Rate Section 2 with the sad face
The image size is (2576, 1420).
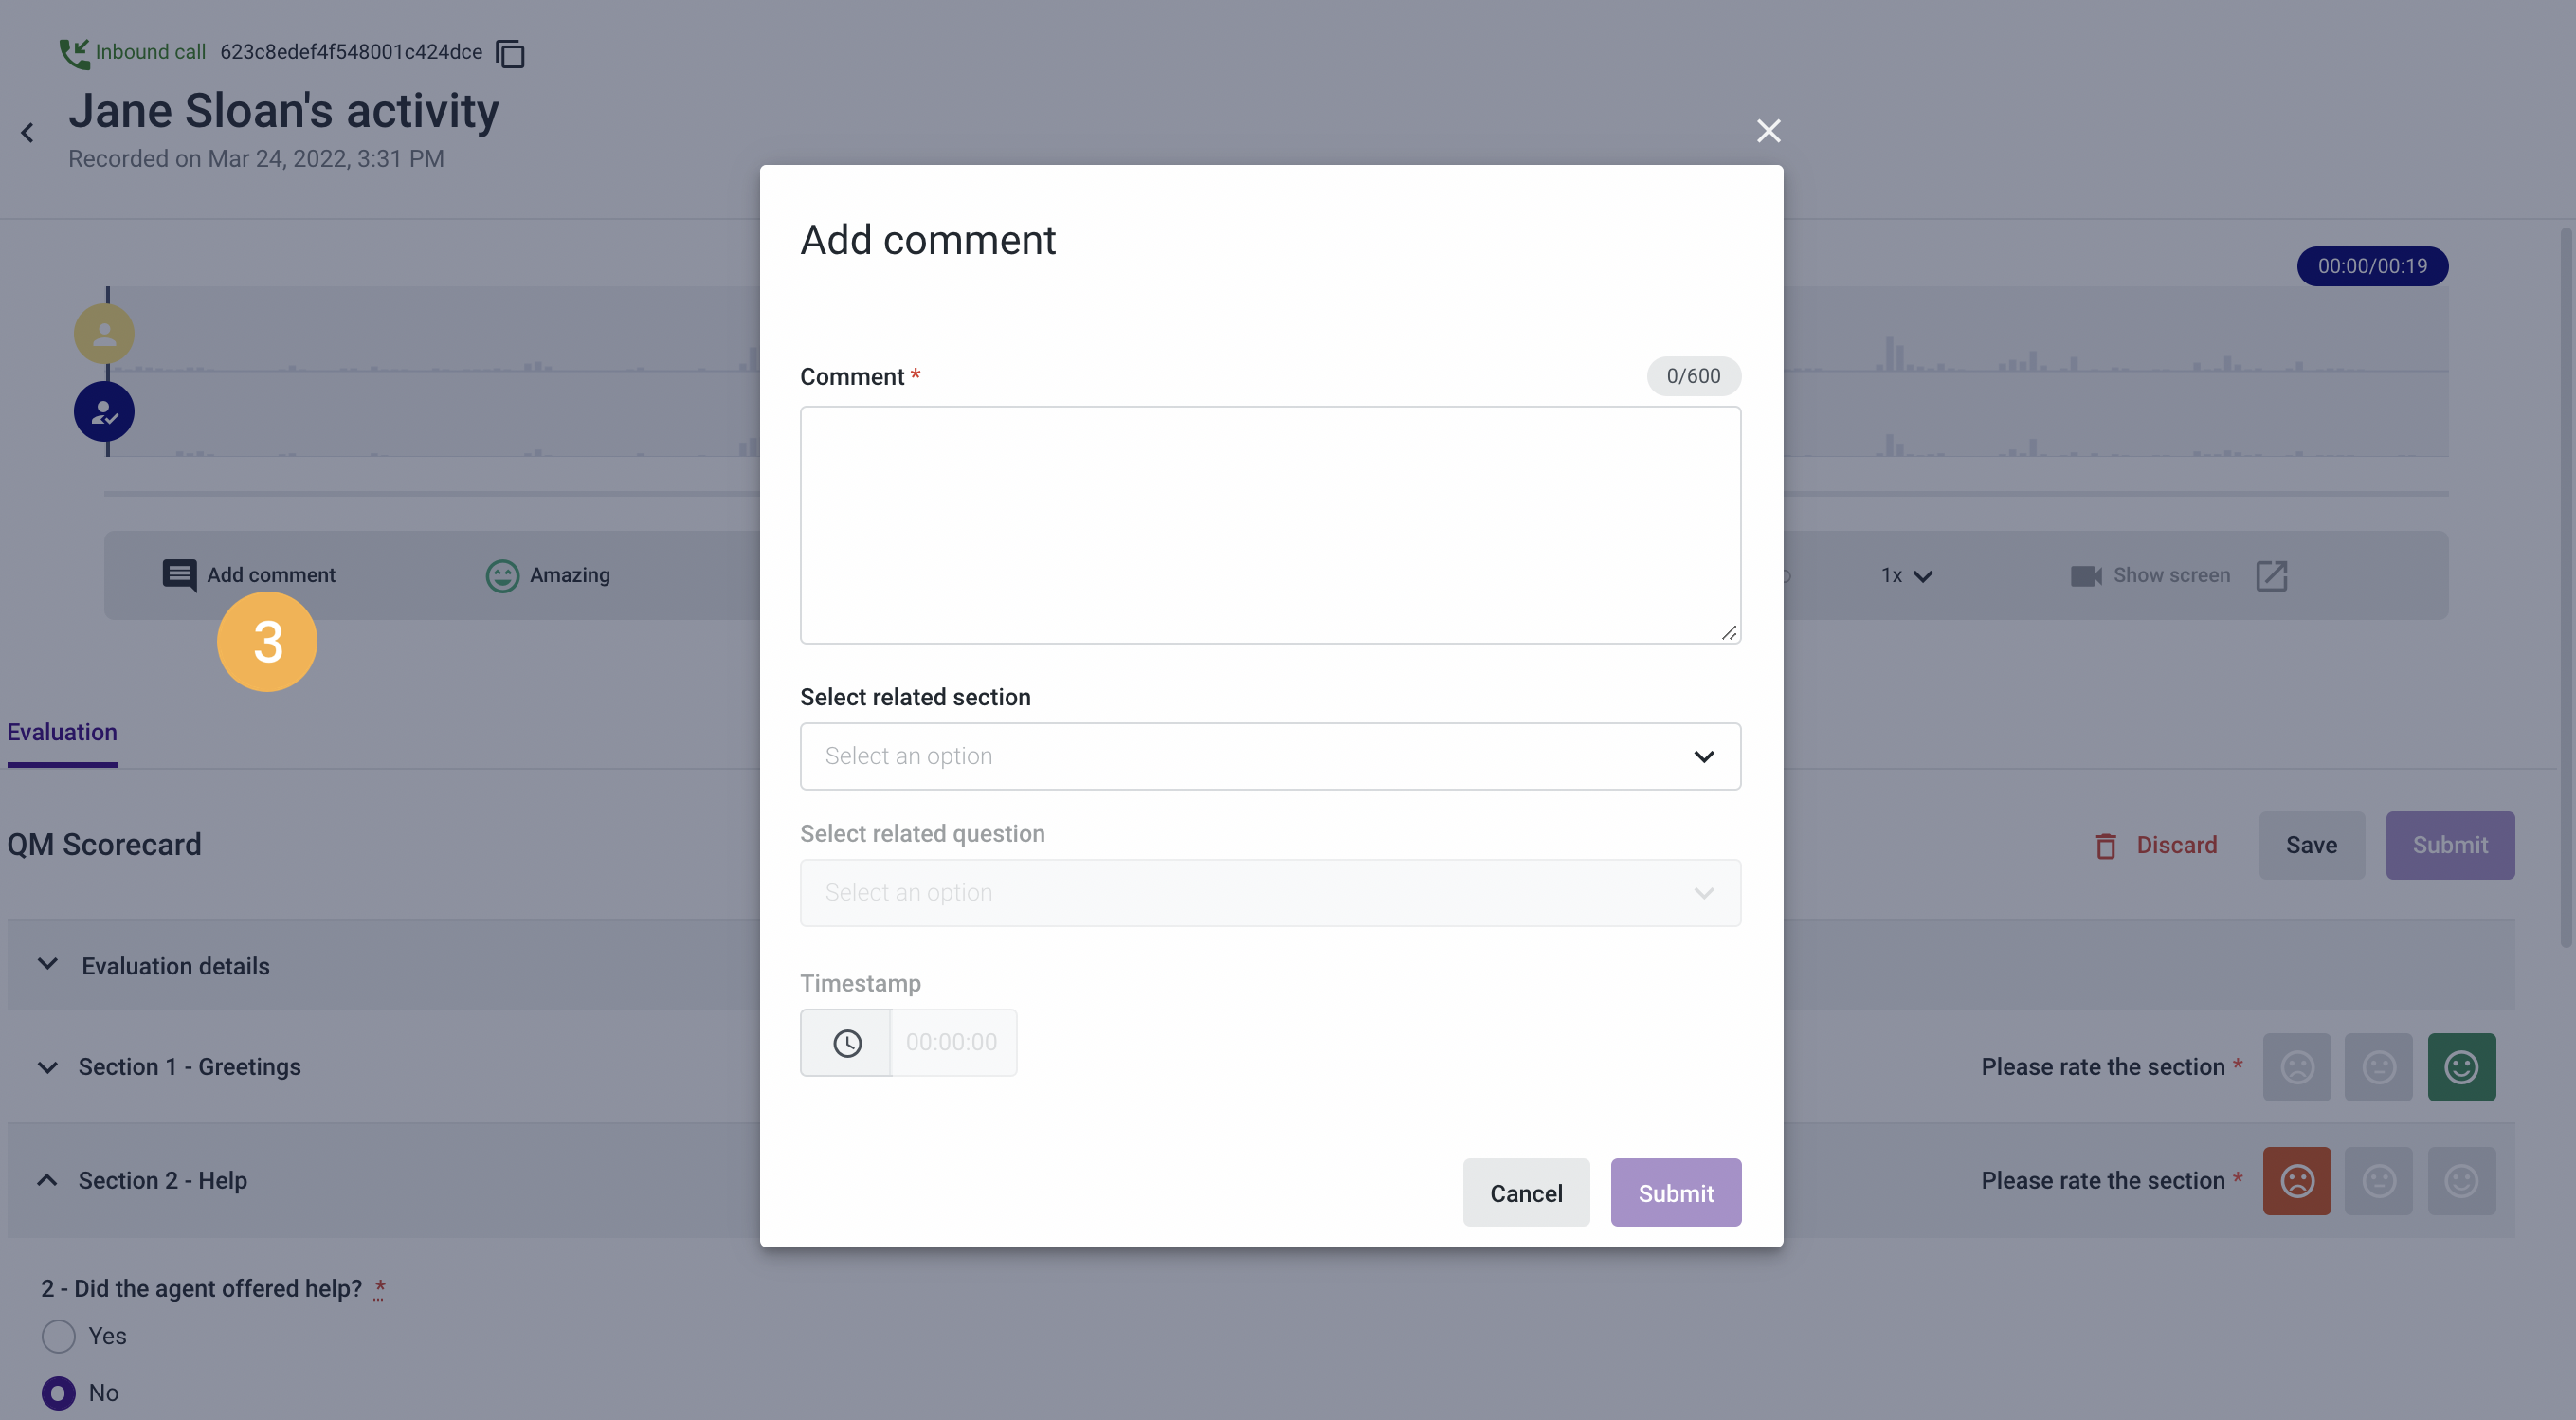tap(2297, 1181)
